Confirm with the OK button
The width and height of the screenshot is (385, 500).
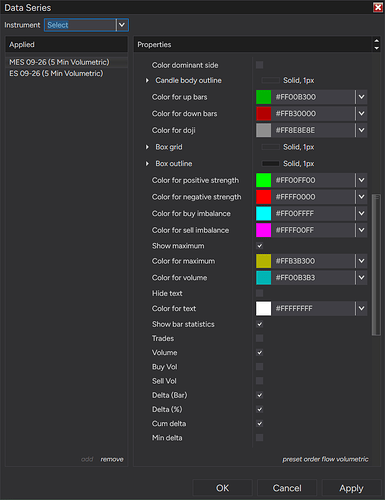click(222, 488)
